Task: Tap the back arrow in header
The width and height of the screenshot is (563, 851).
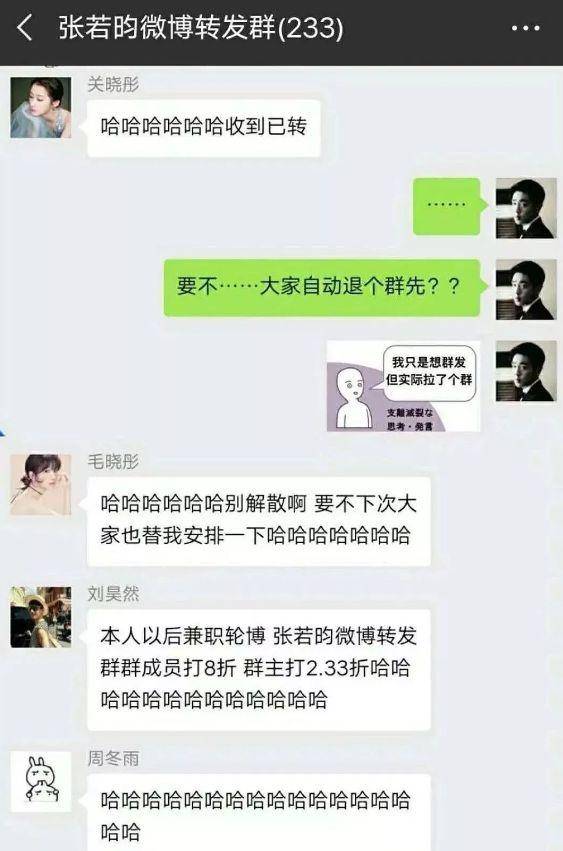Action: coord(25,28)
